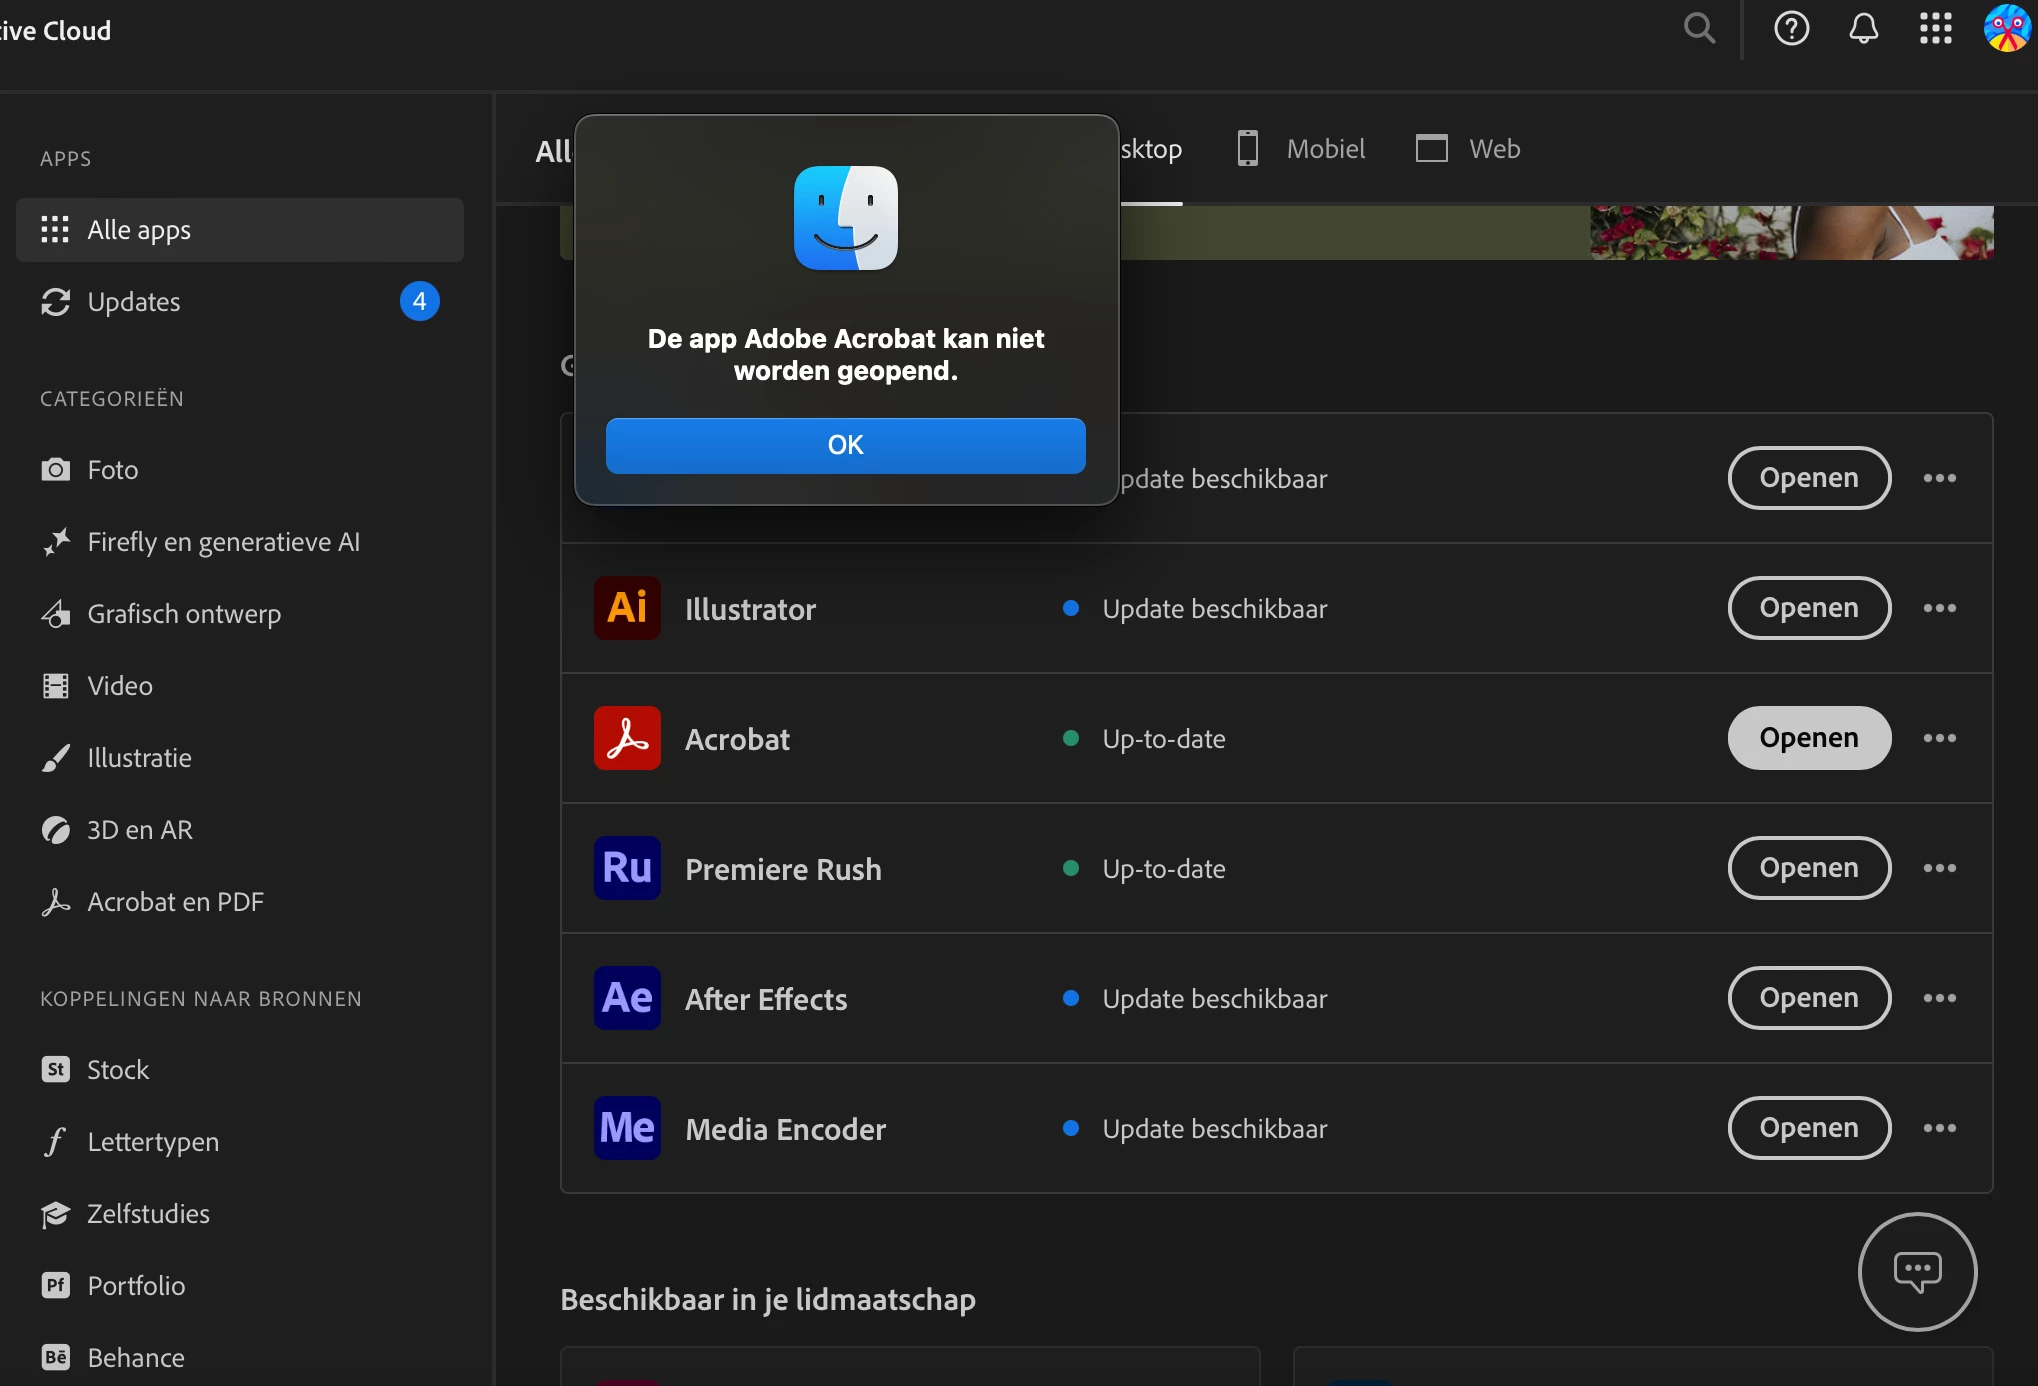Click the Illustrator app icon
The height and width of the screenshot is (1386, 2038).
pyautogui.click(x=627, y=608)
